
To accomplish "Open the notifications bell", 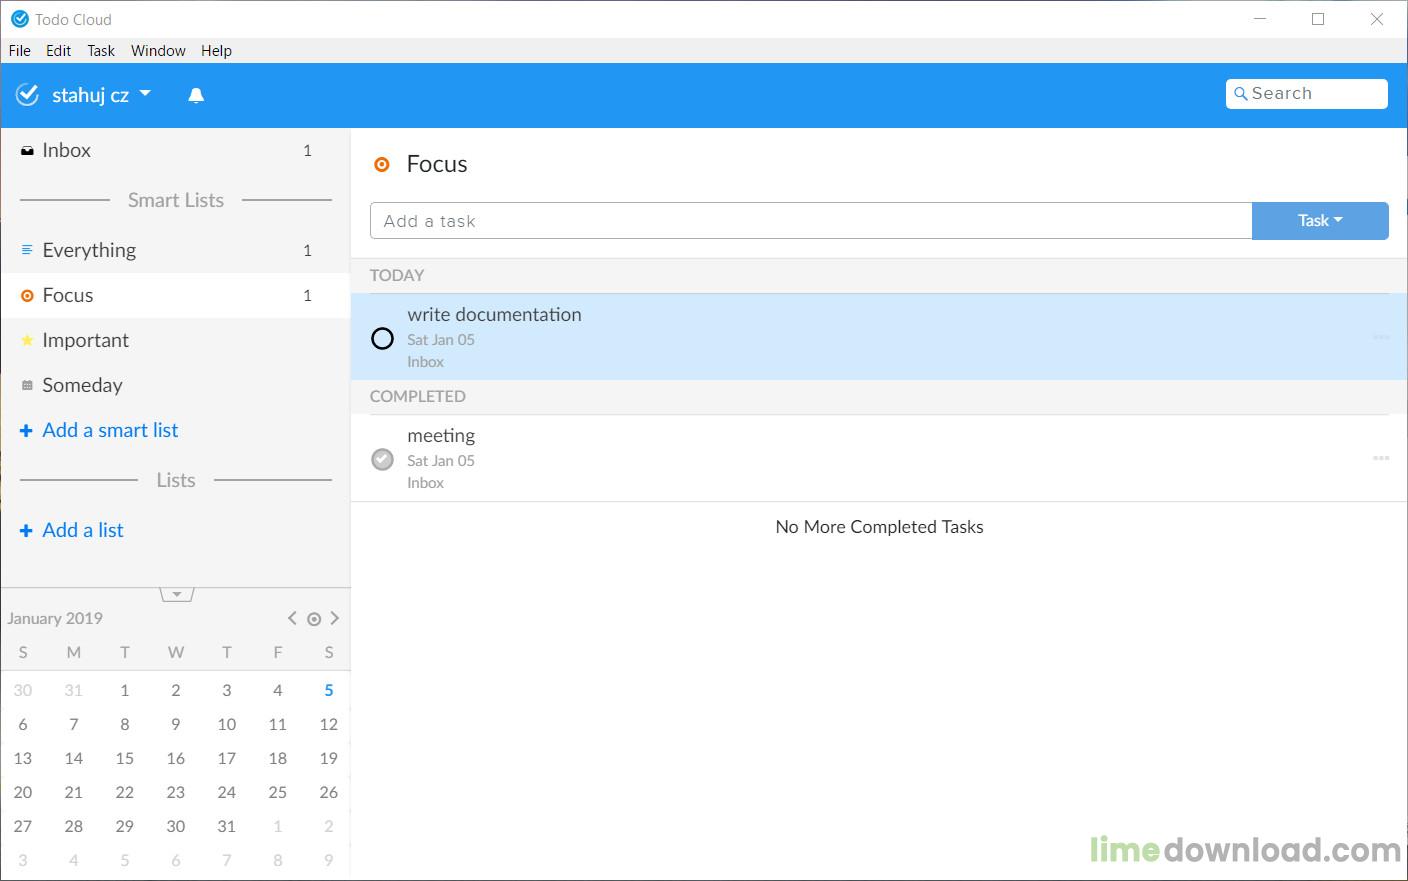I will click(196, 95).
